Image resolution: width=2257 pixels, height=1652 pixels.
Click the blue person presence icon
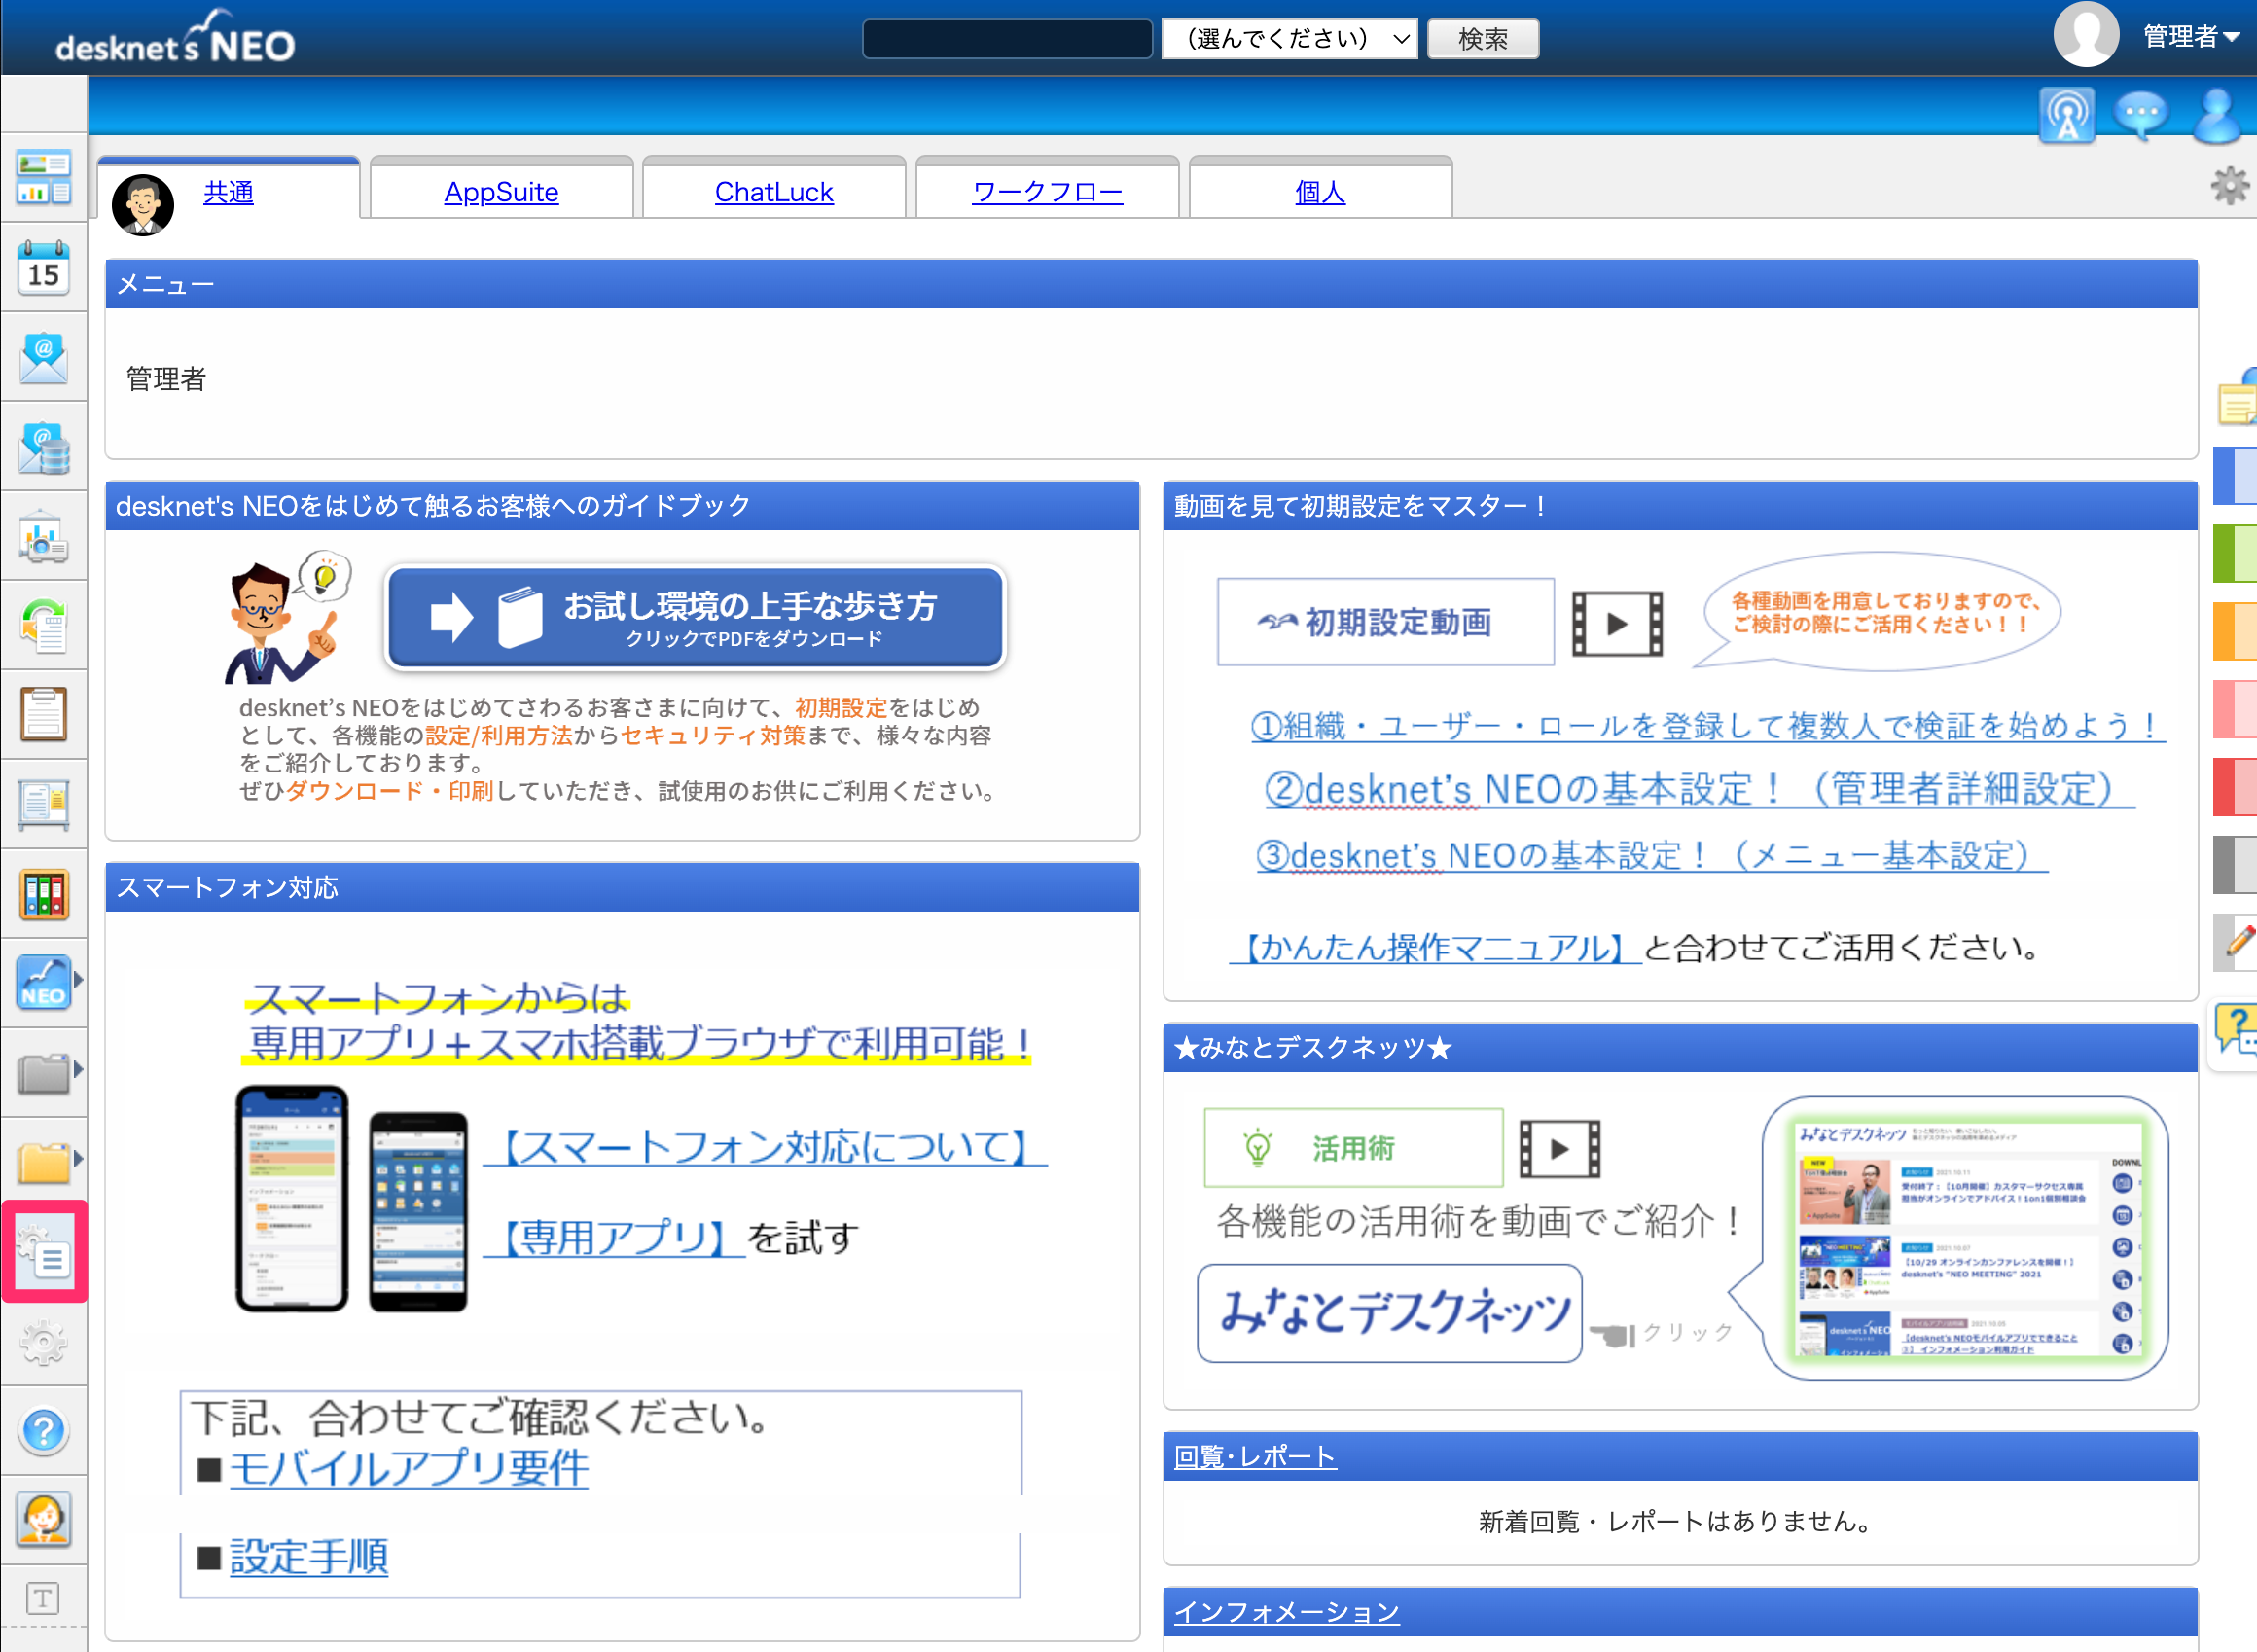(2218, 116)
